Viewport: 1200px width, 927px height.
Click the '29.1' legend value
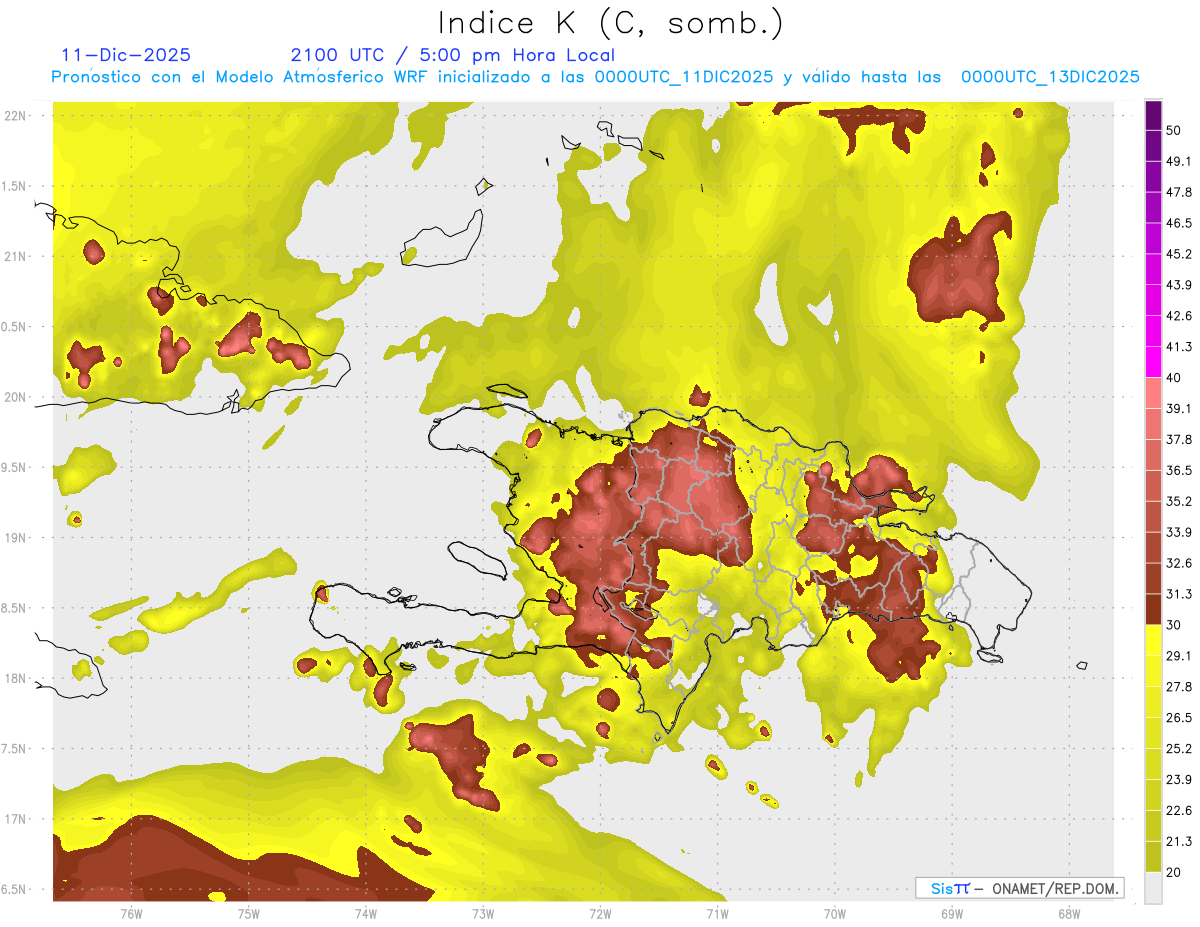click(1179, 656)
